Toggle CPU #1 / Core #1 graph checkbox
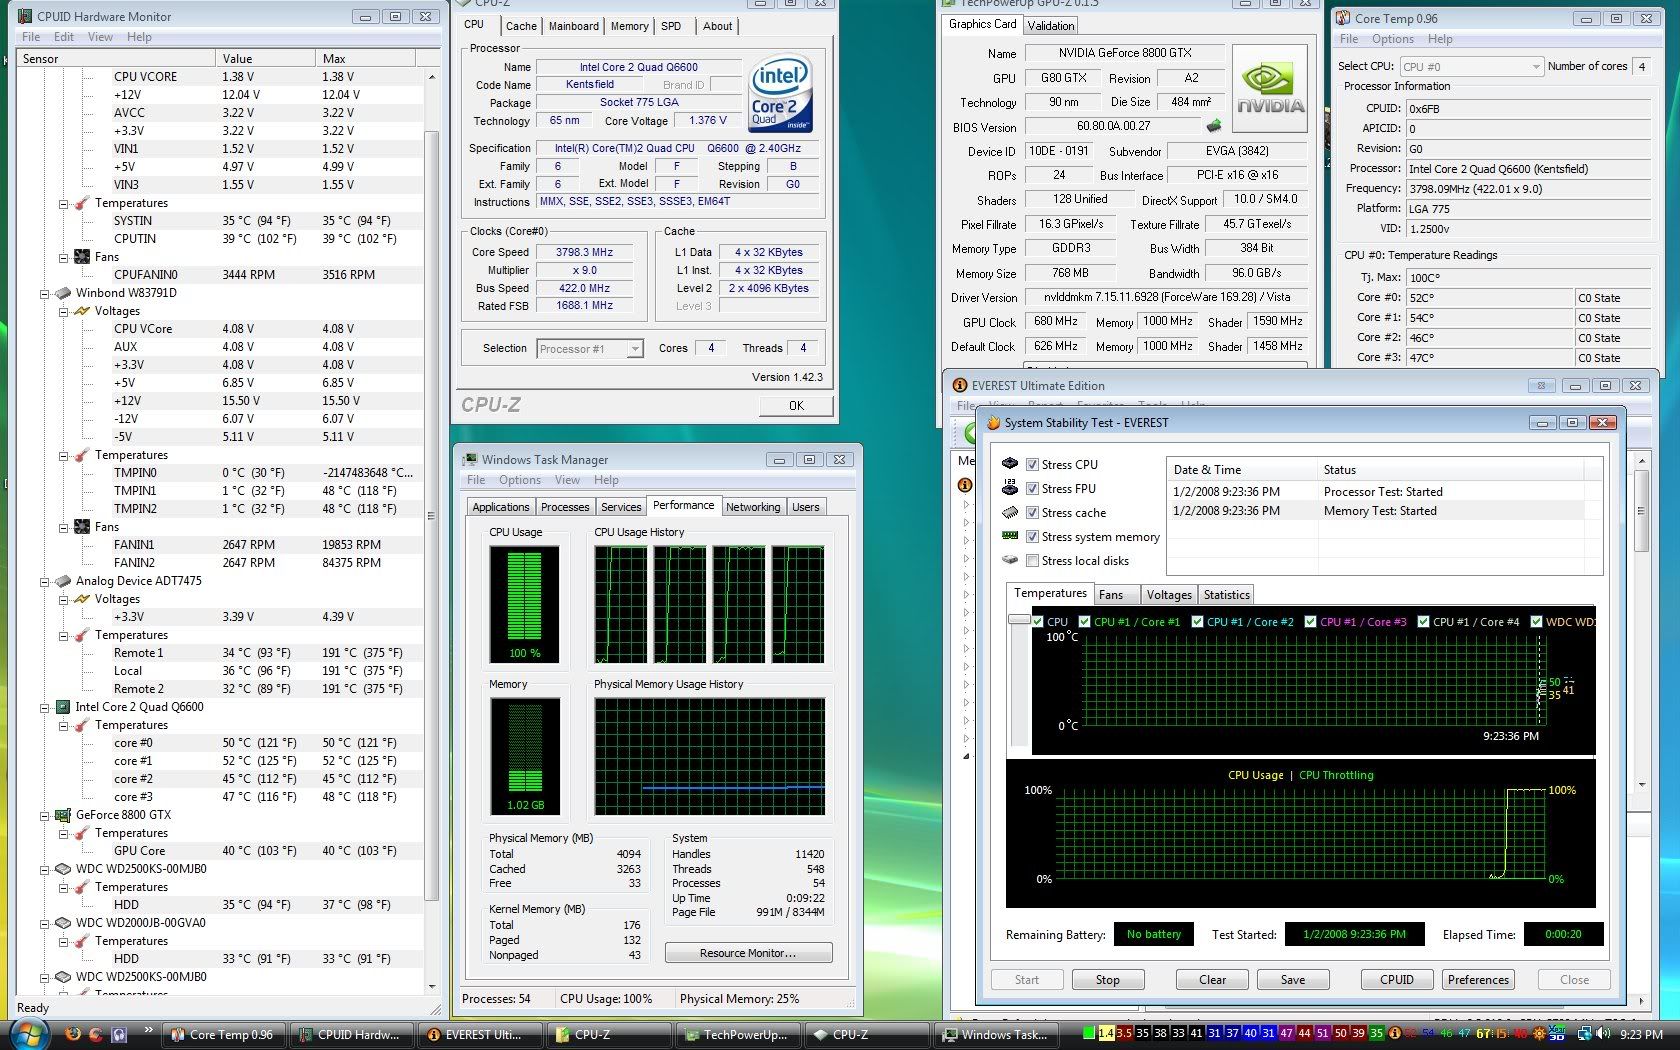This screenshot has height=1050, width=1680. click(x=1084, y=622)
